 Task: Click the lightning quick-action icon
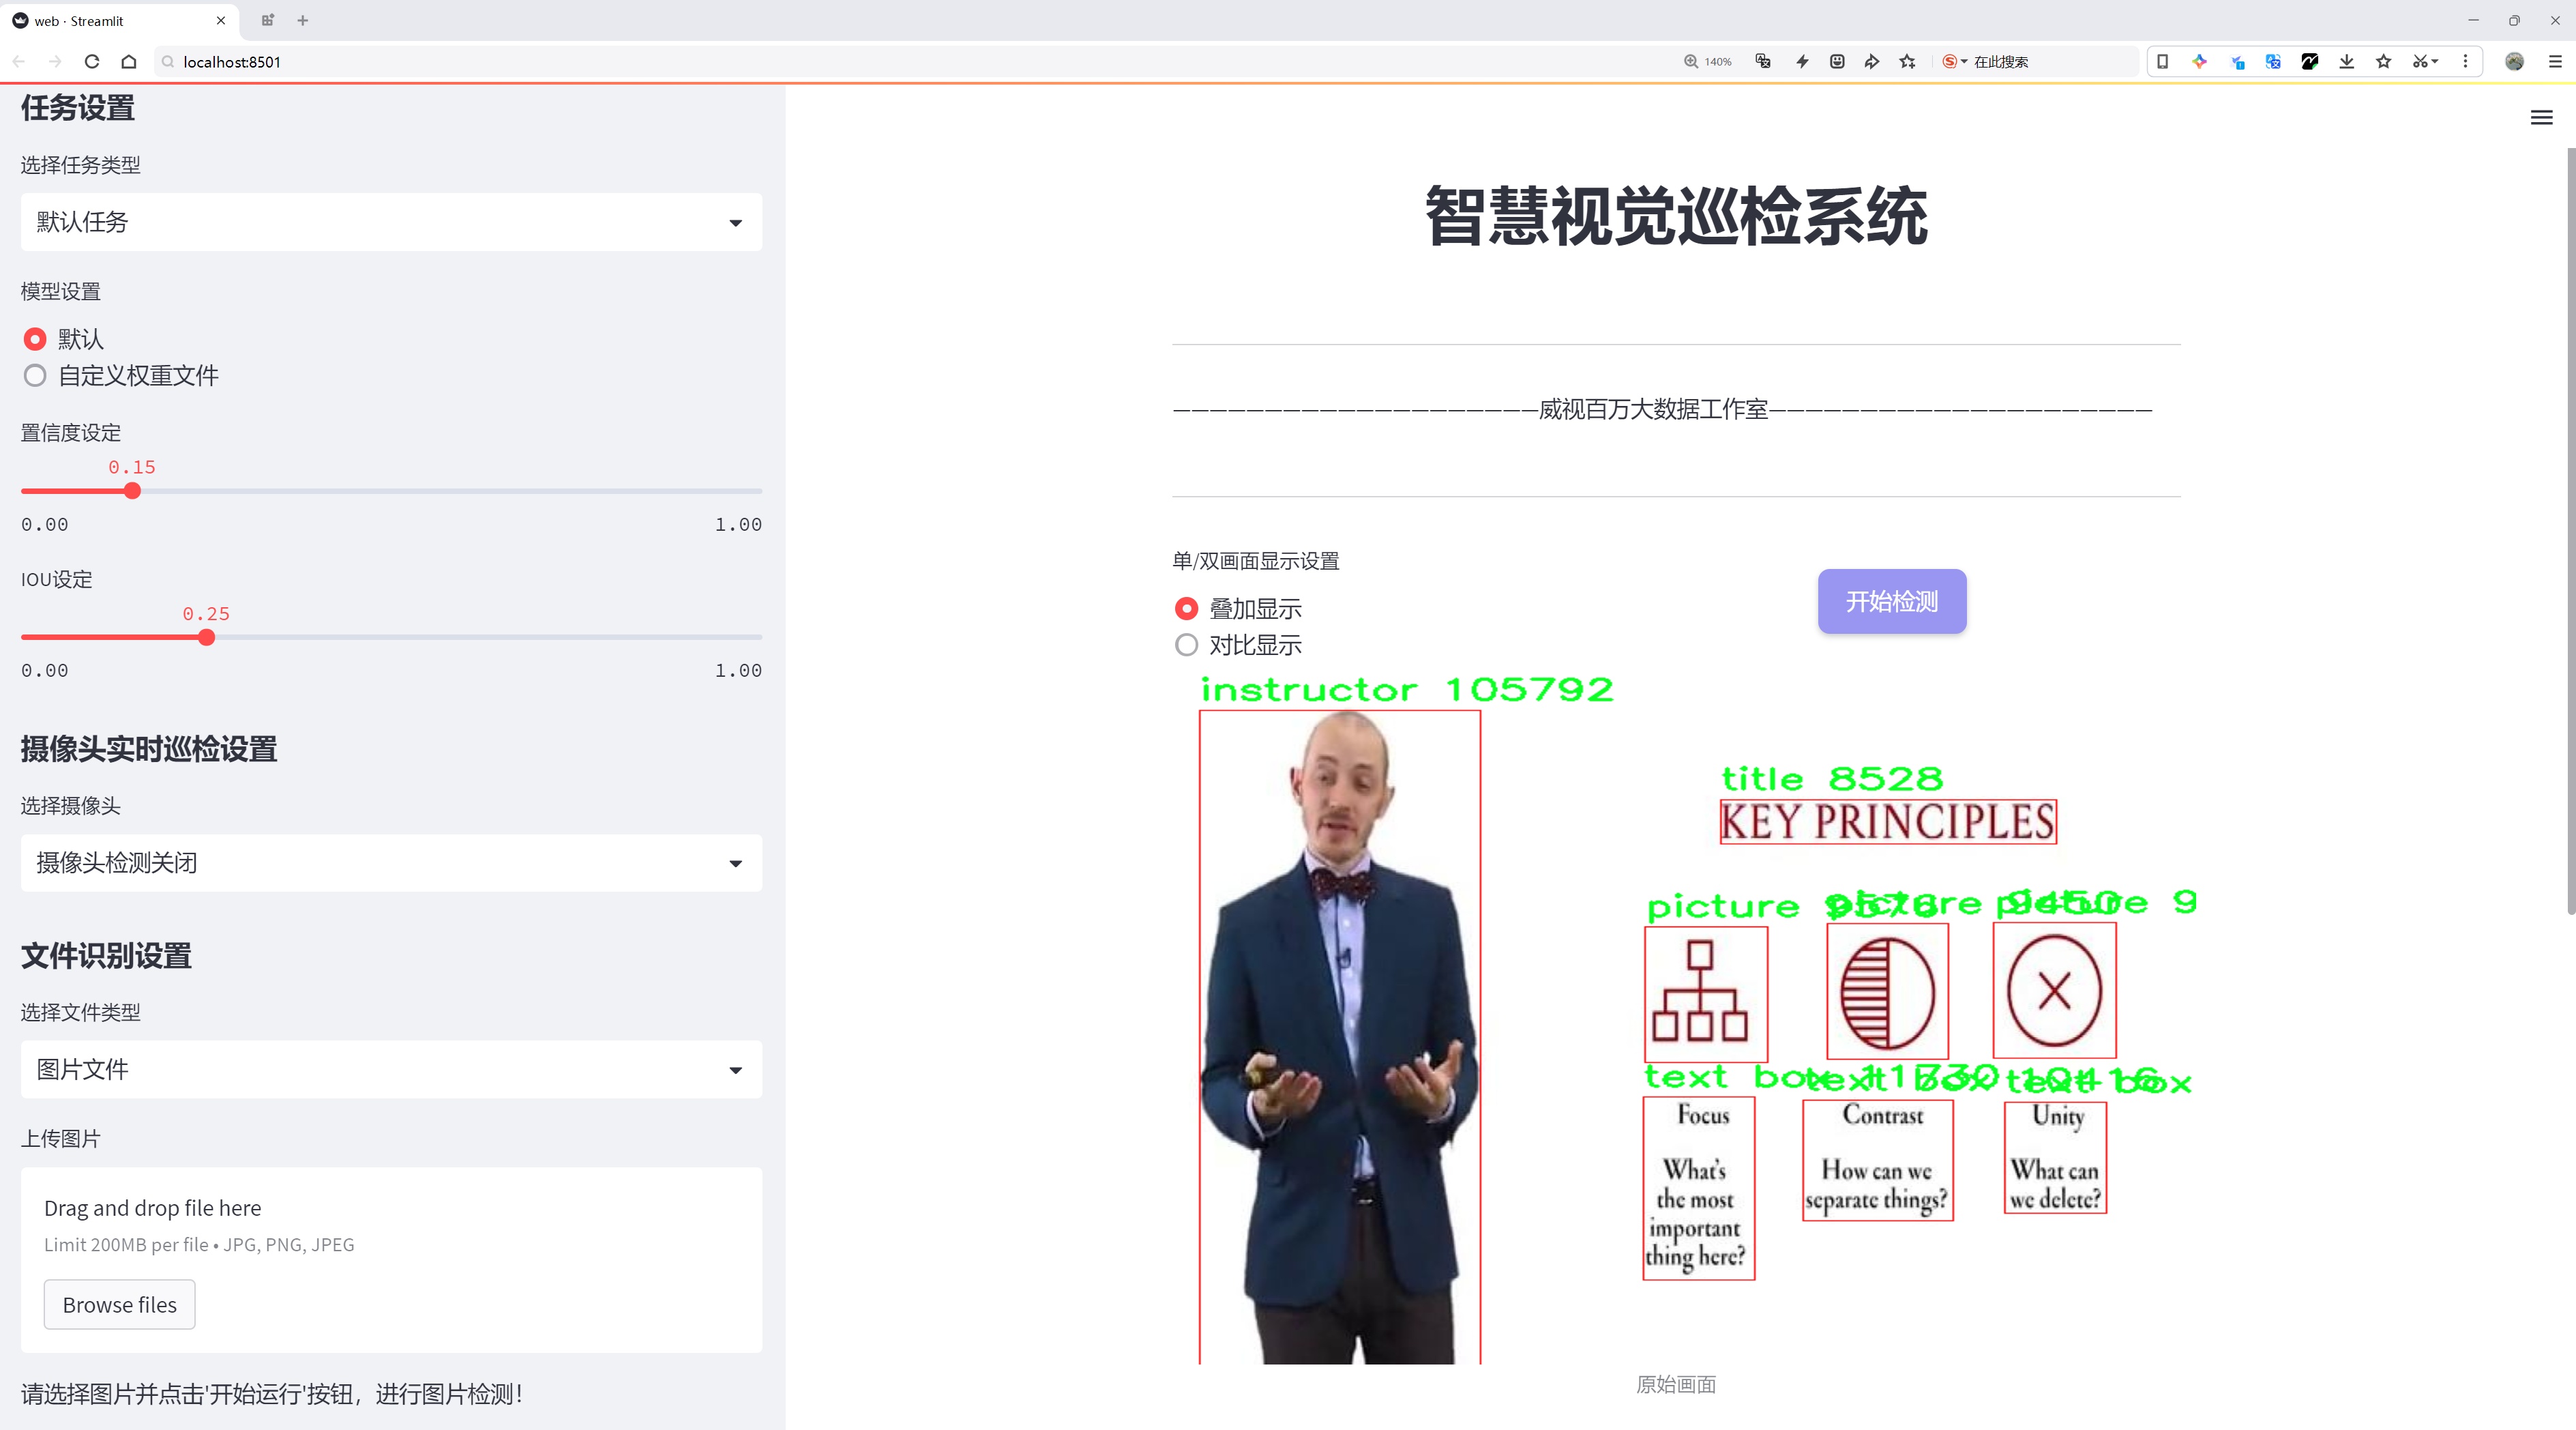point(1802,61)
